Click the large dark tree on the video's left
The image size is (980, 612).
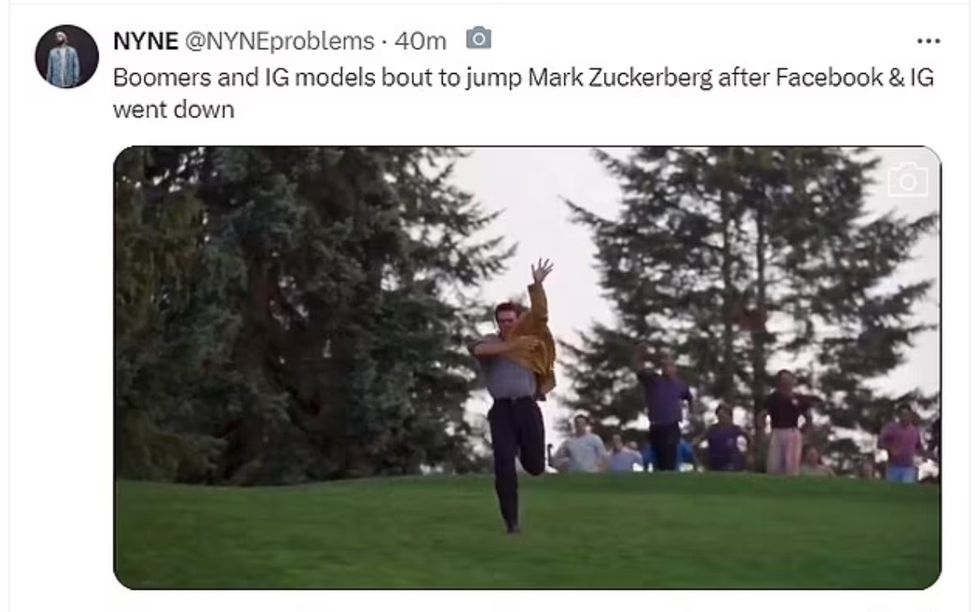[x=294, y=313]
